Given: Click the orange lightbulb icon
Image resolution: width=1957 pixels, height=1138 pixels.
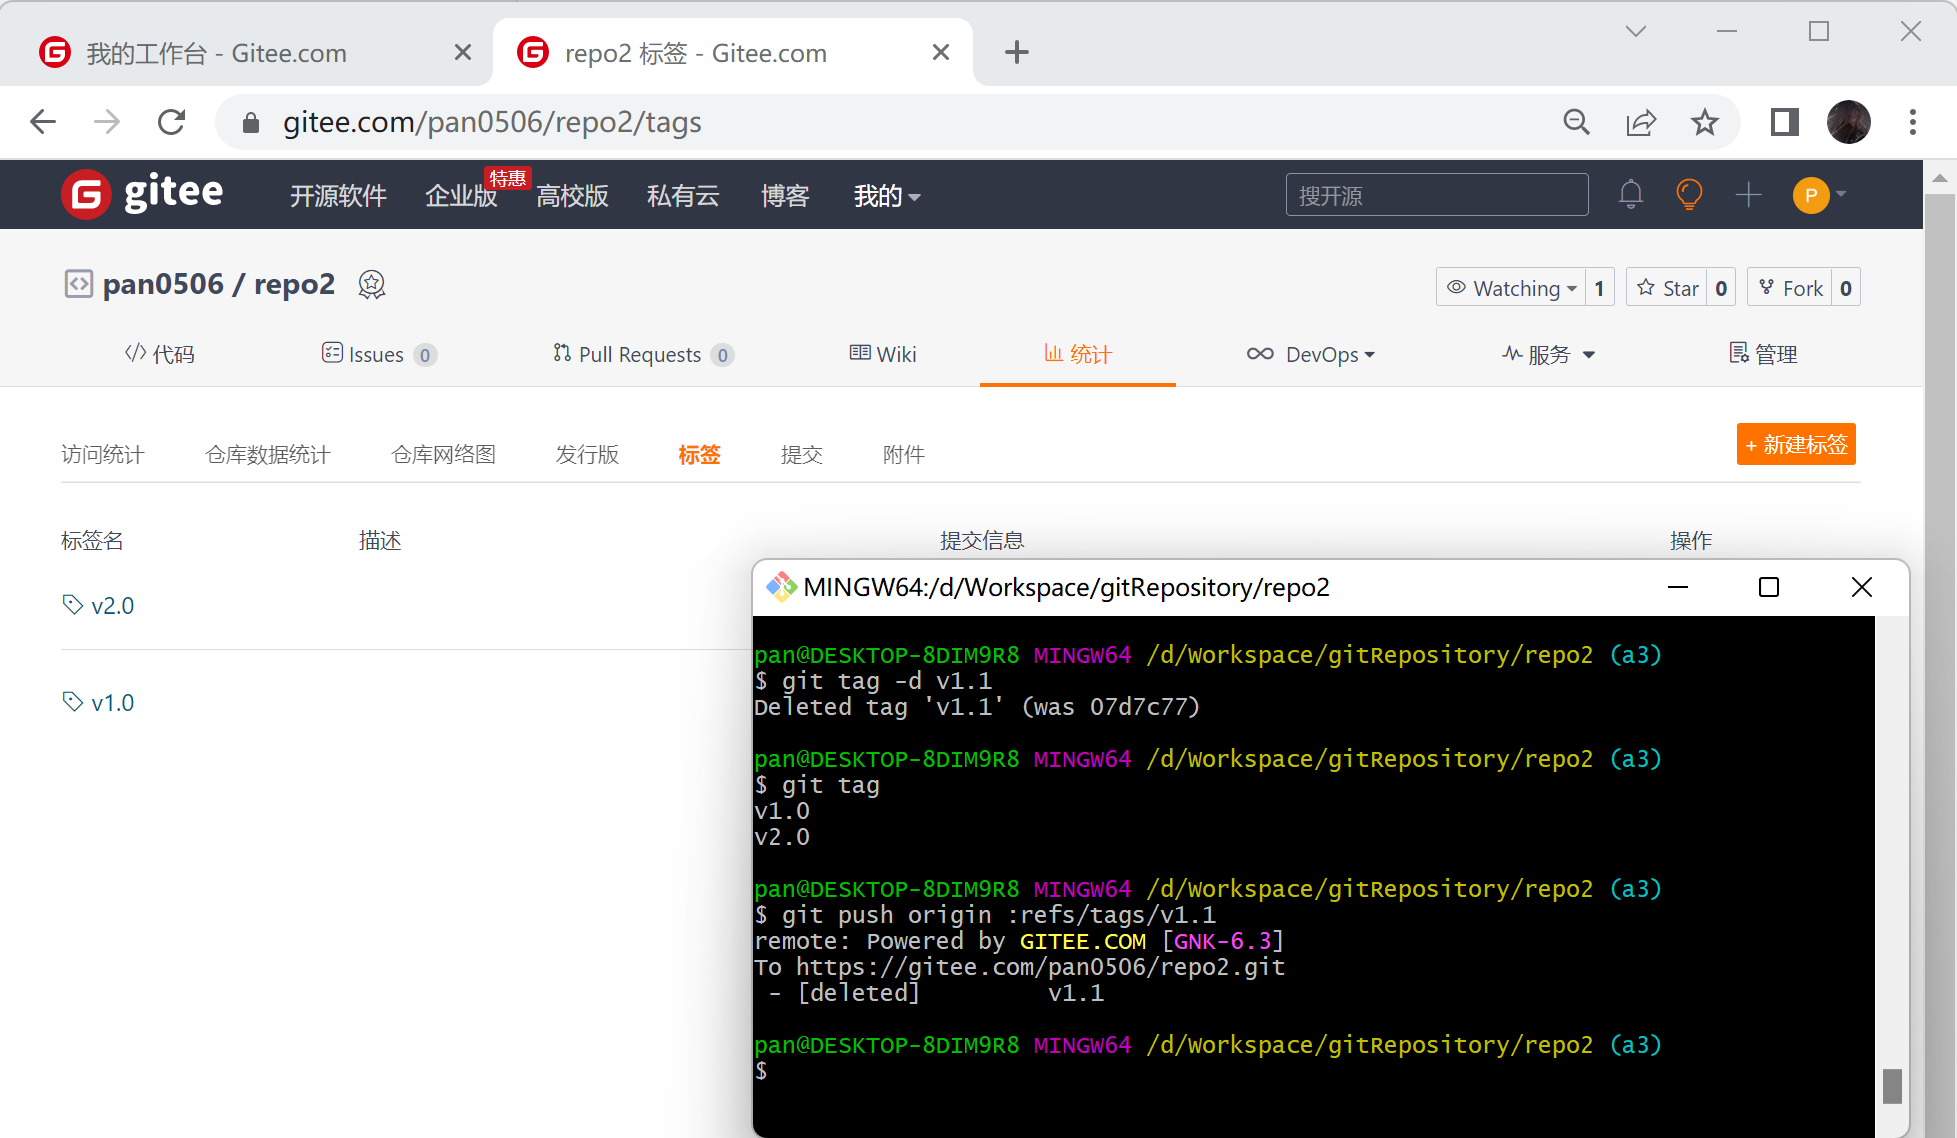Looking at the screenshot, I should click(1688, 194).
